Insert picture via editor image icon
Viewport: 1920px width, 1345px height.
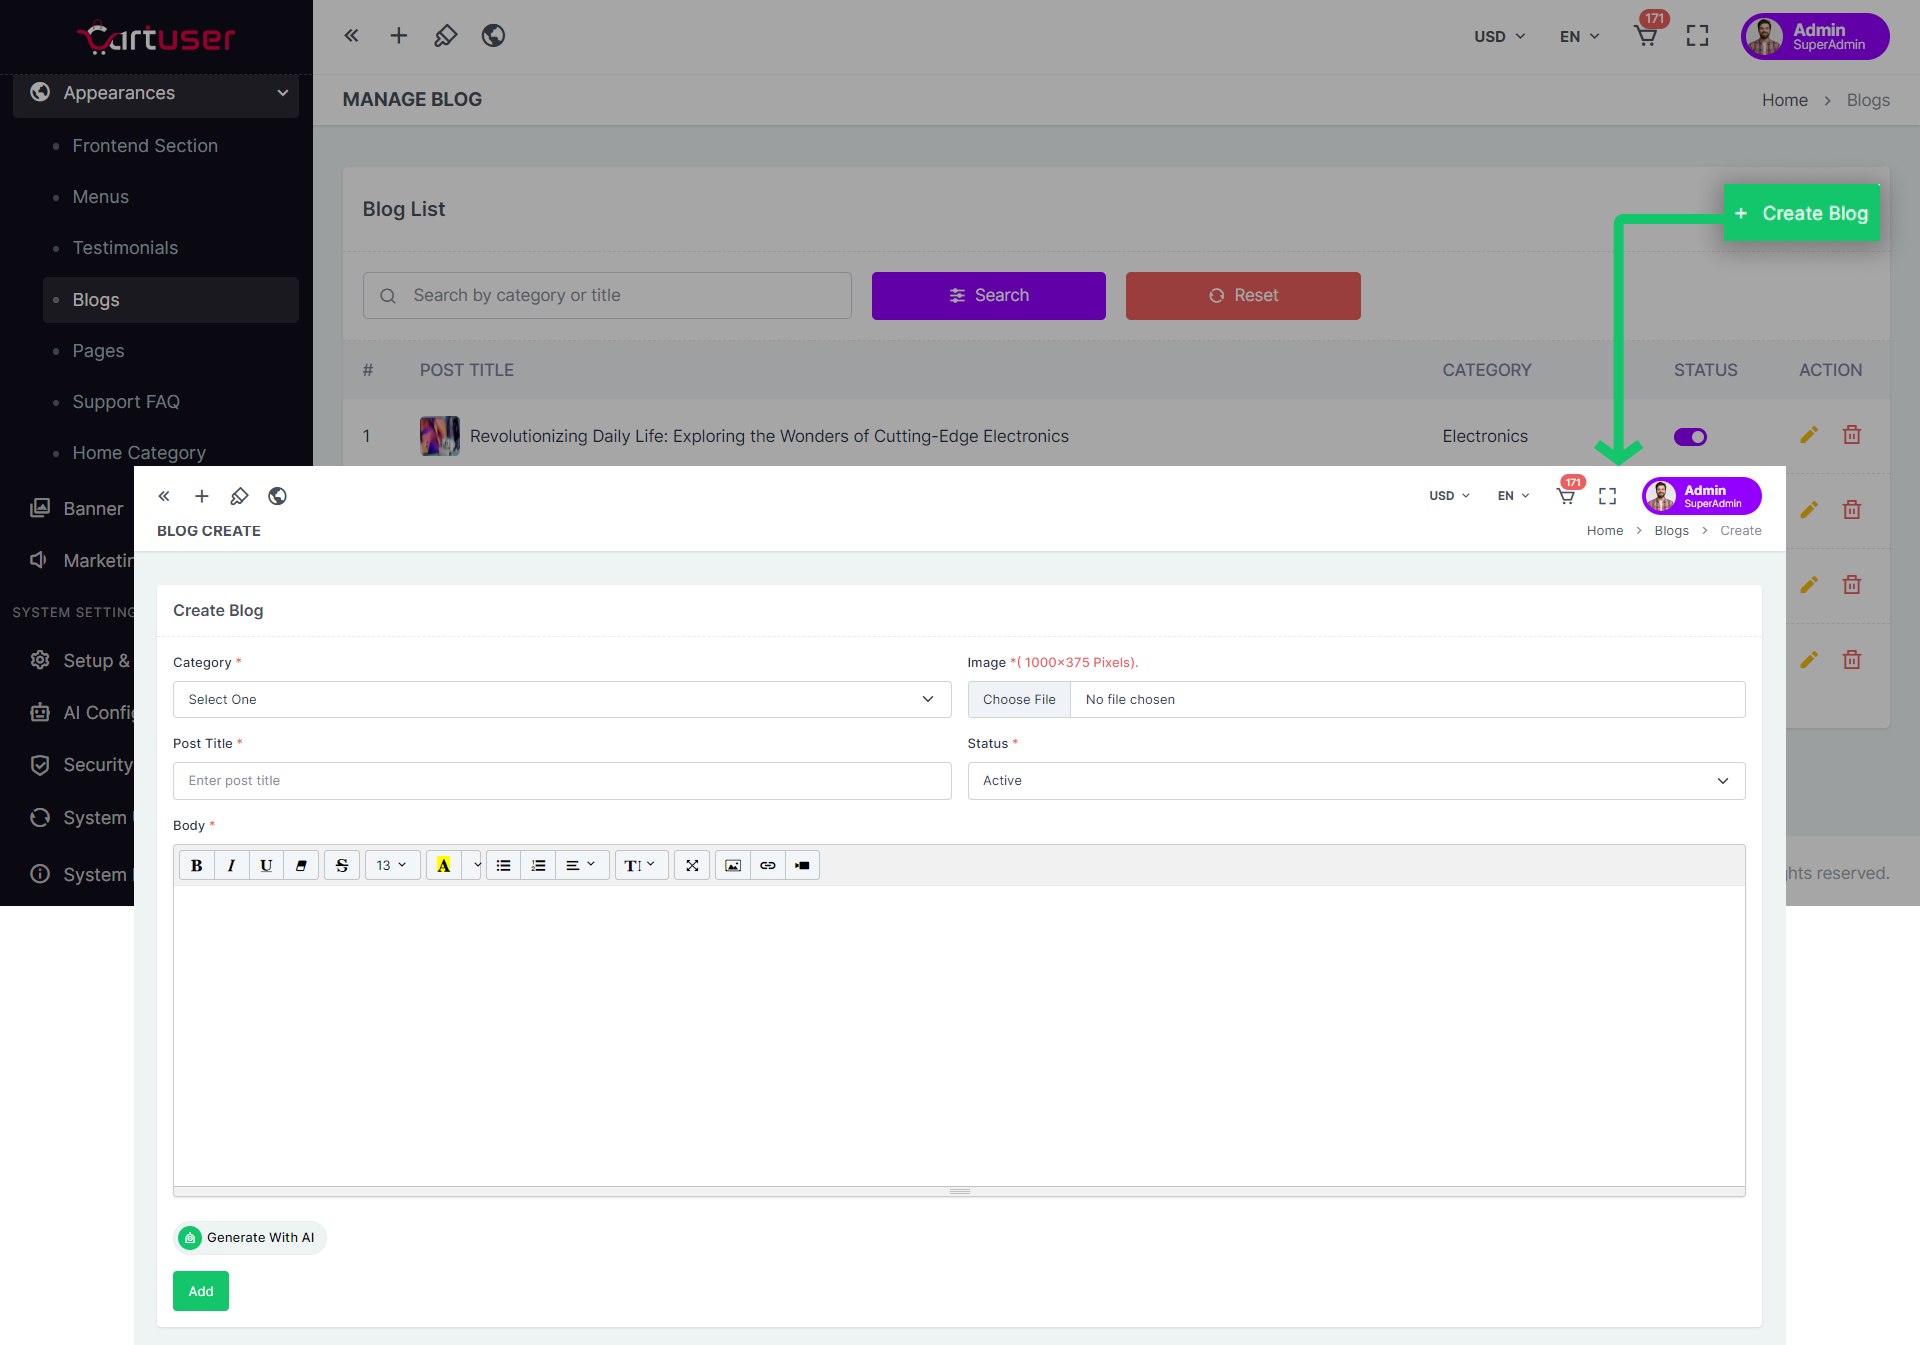click(733, 865)
